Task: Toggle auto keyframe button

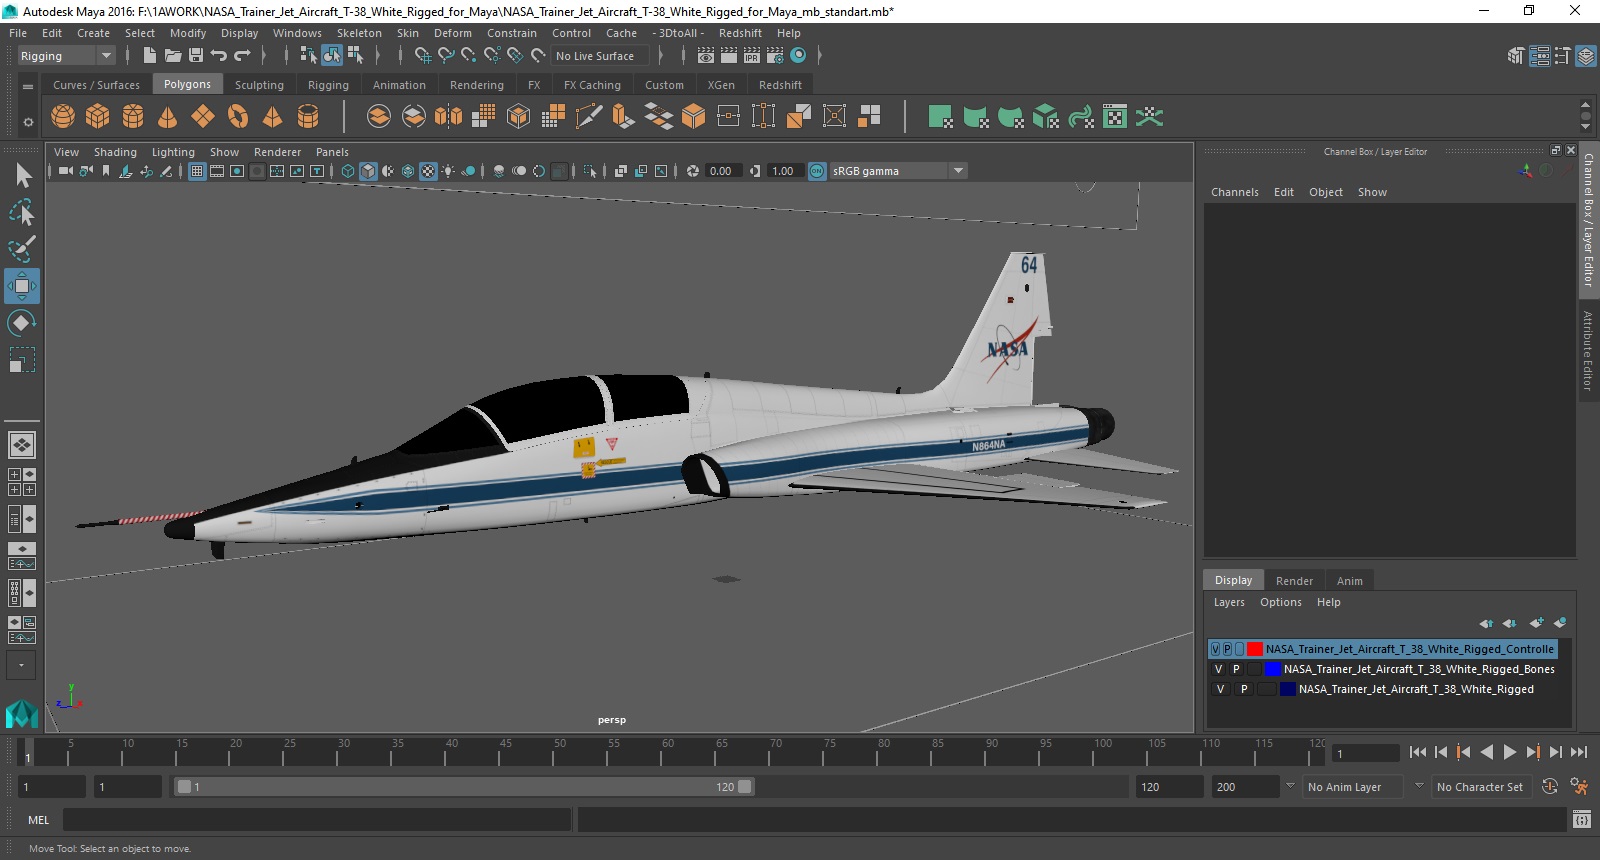Action: click(x=1550, y=787)
